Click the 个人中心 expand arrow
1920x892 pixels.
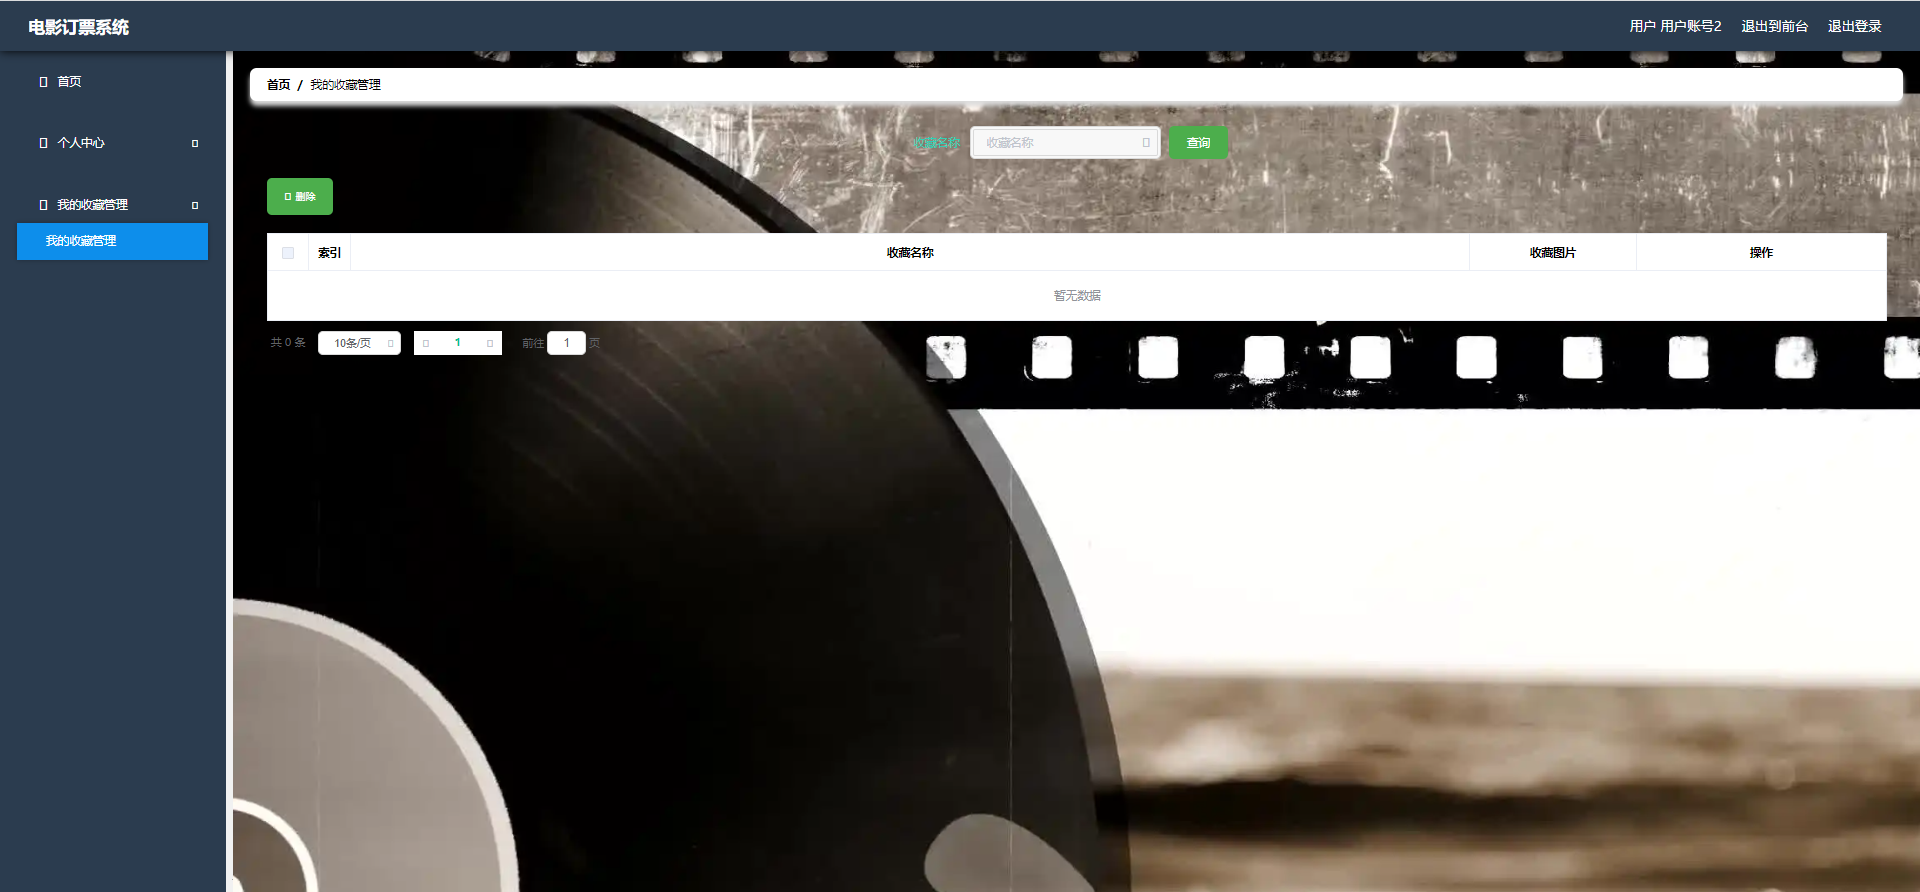coord(195,143)
